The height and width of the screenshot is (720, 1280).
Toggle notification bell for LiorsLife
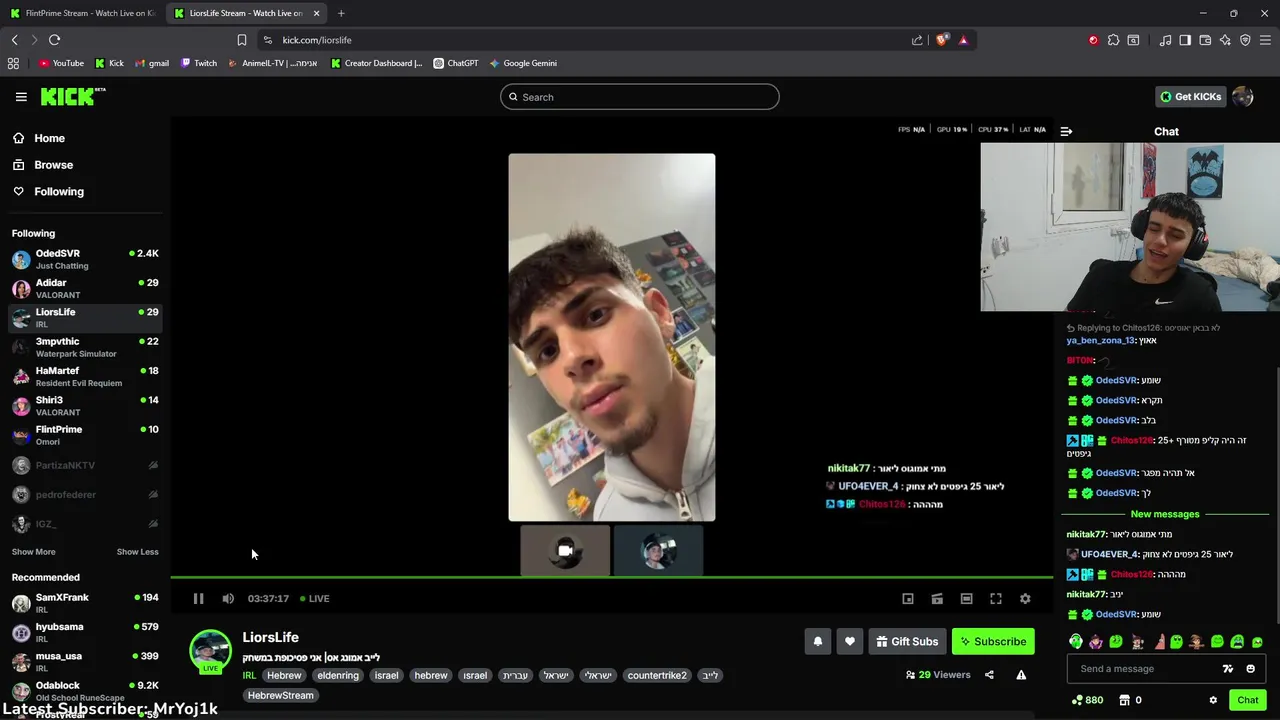point(817,642)
